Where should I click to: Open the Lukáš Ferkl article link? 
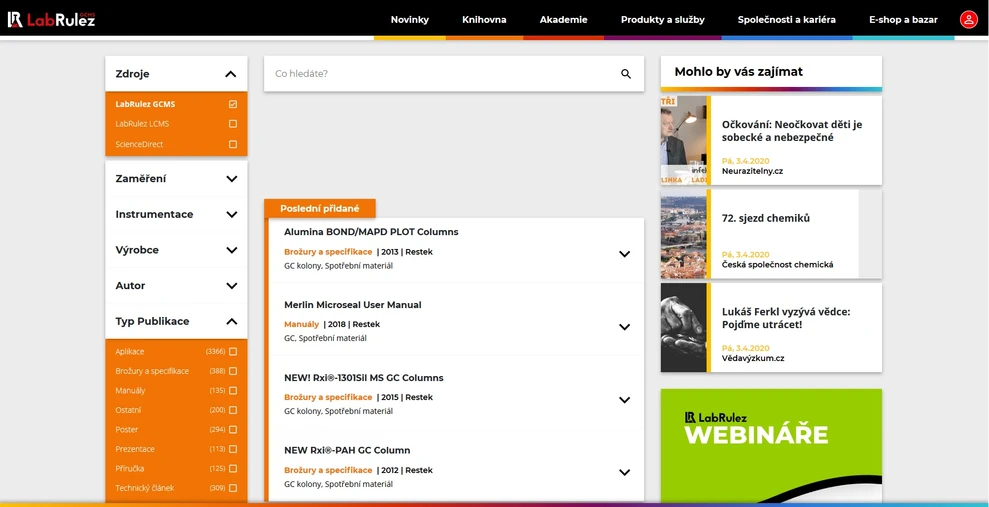tap(785, 318)
